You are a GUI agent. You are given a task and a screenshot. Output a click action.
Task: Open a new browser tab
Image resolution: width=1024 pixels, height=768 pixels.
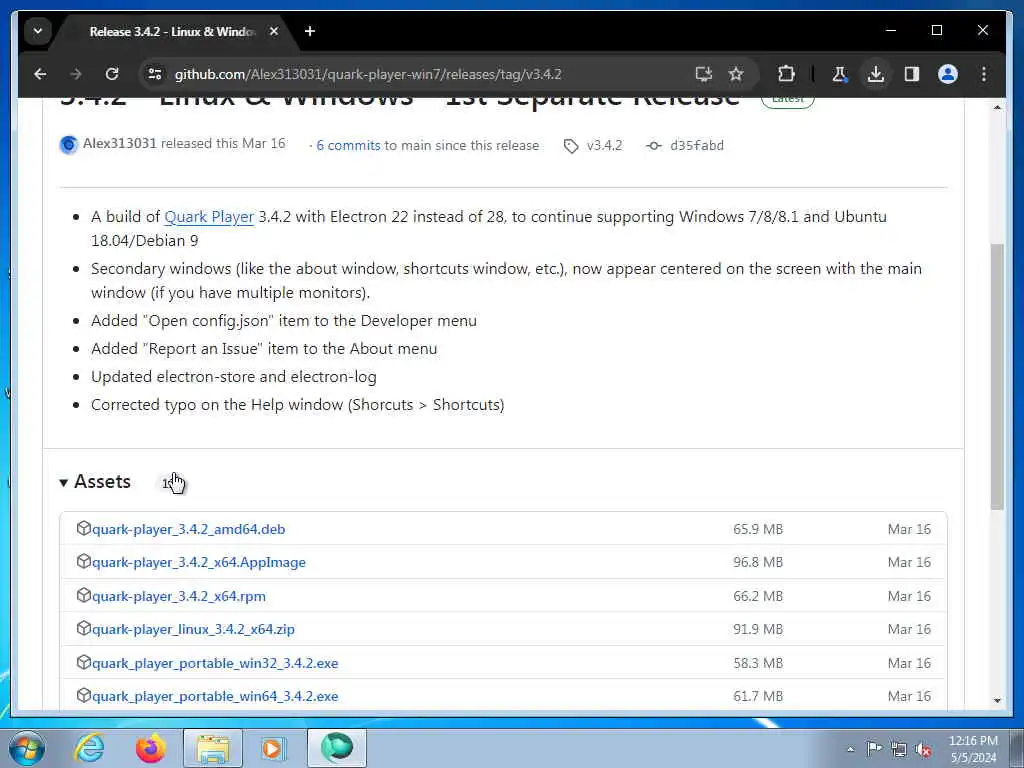310,31
